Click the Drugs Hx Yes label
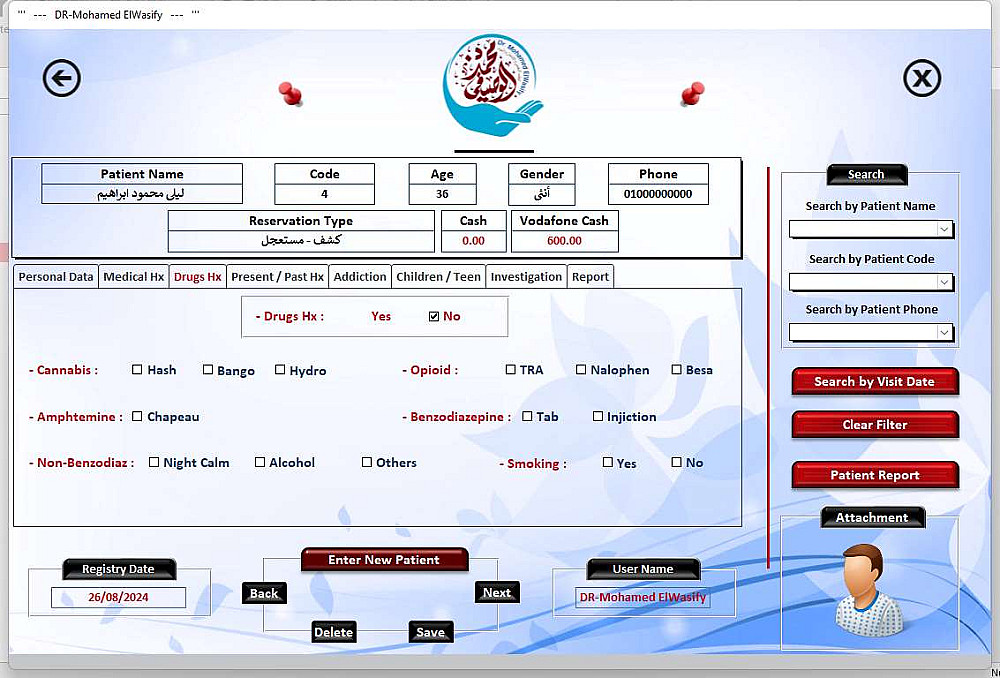The width and height of the screenshot is (1000, 678). coord(381,316)
